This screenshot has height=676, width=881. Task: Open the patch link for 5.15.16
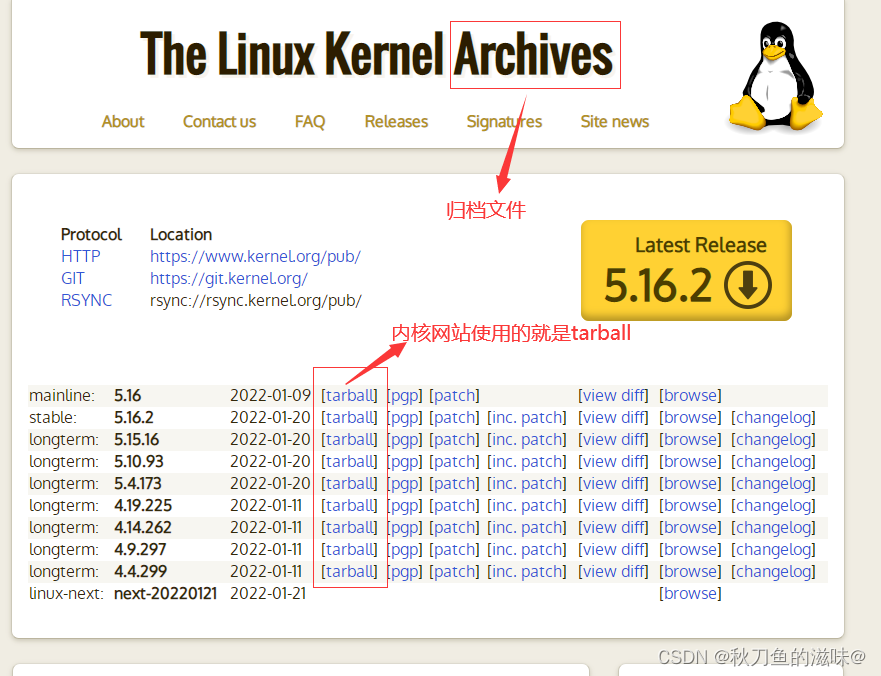(454, 439)
